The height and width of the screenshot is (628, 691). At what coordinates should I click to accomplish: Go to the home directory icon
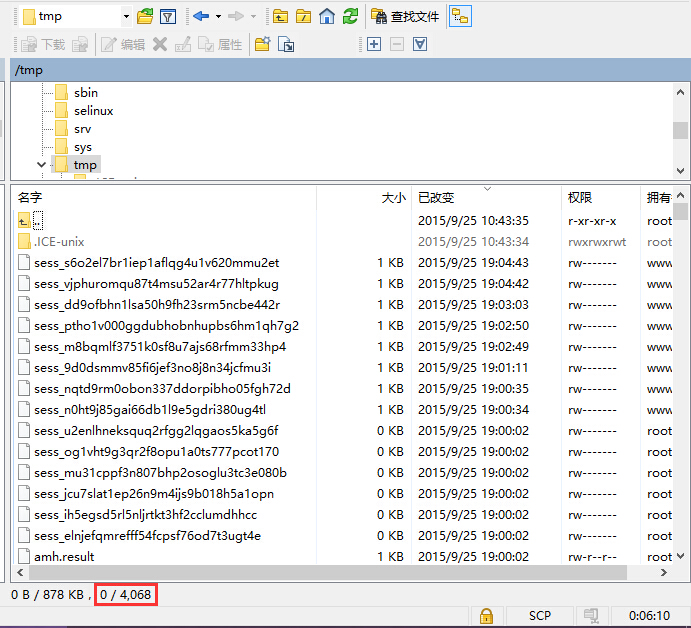[327, 16]
